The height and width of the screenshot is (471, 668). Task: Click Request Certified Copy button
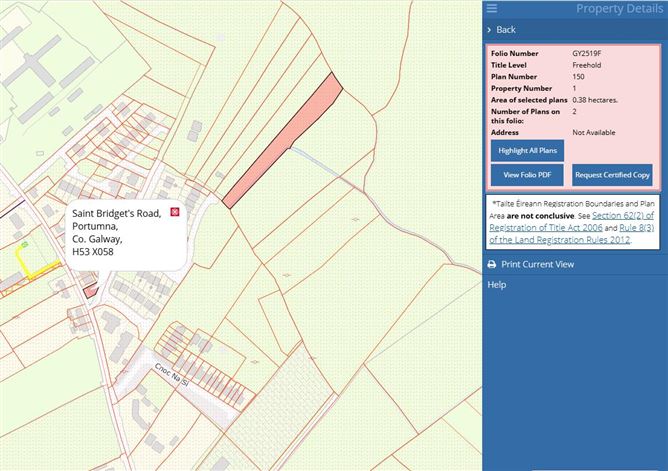(x=612, y=175)
